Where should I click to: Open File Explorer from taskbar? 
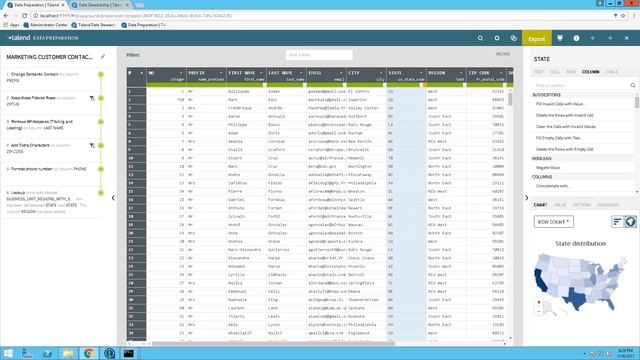coord(68,353)
